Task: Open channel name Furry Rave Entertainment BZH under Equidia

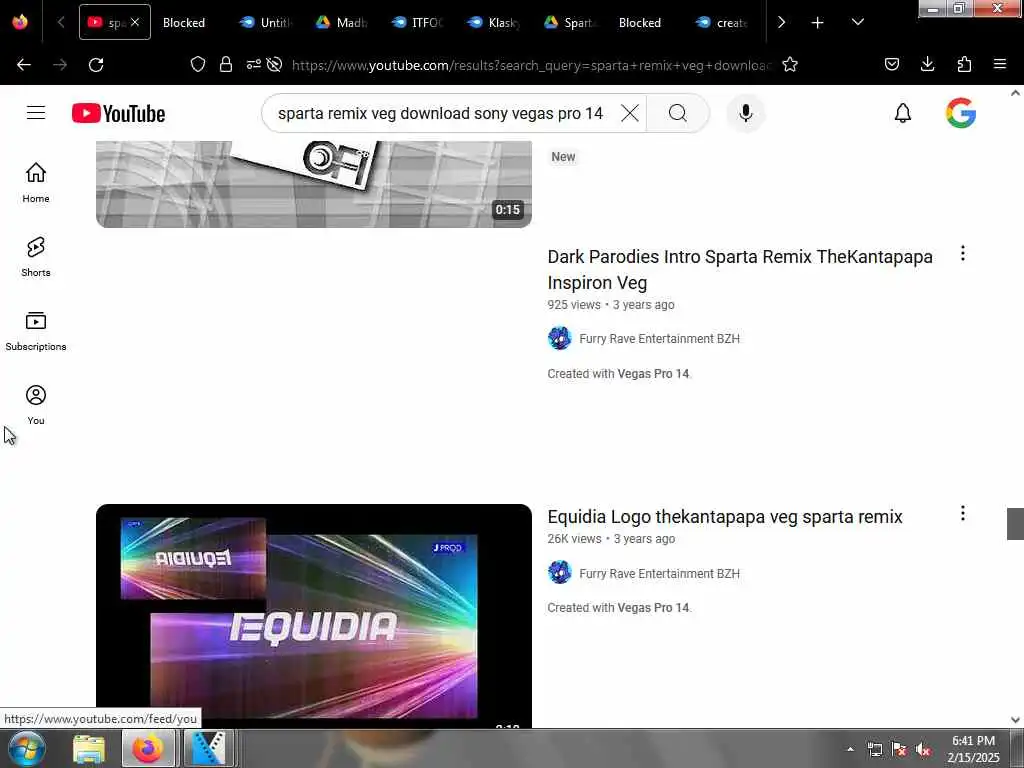Action: coord(660,573)
